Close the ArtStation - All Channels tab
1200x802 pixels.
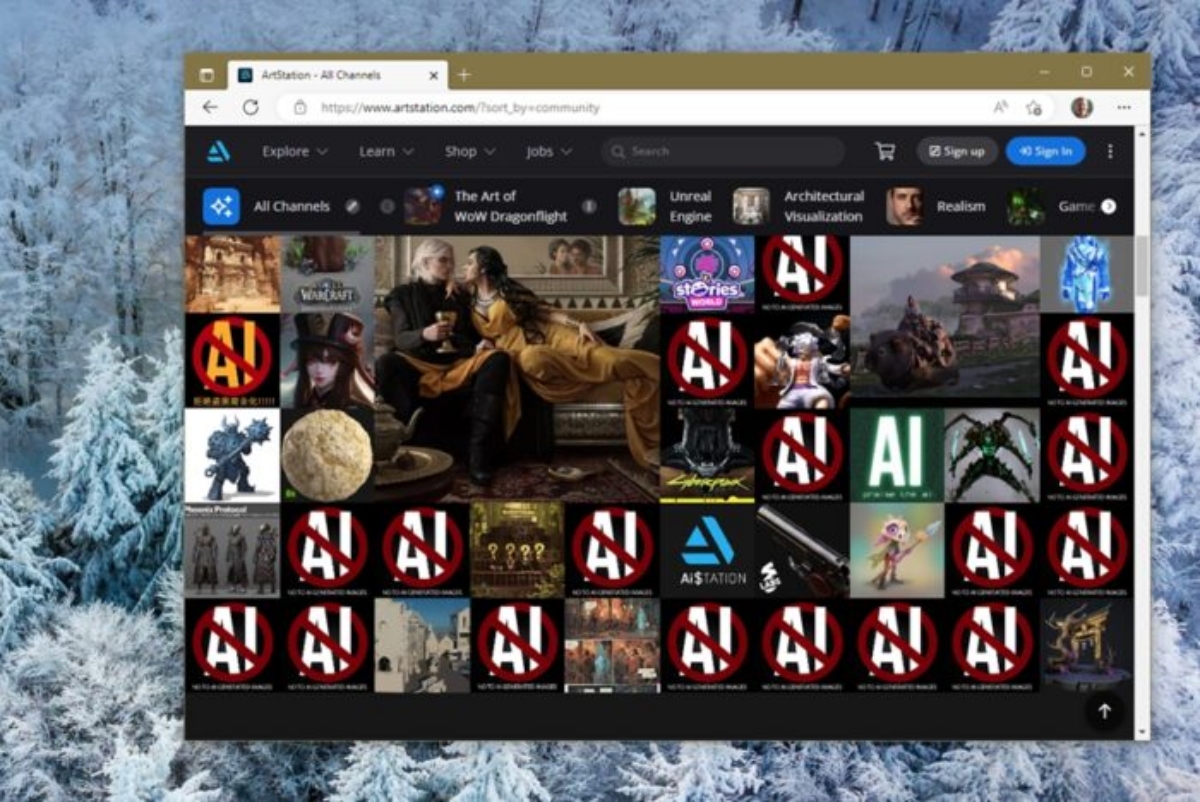click(x=434, y=75)
